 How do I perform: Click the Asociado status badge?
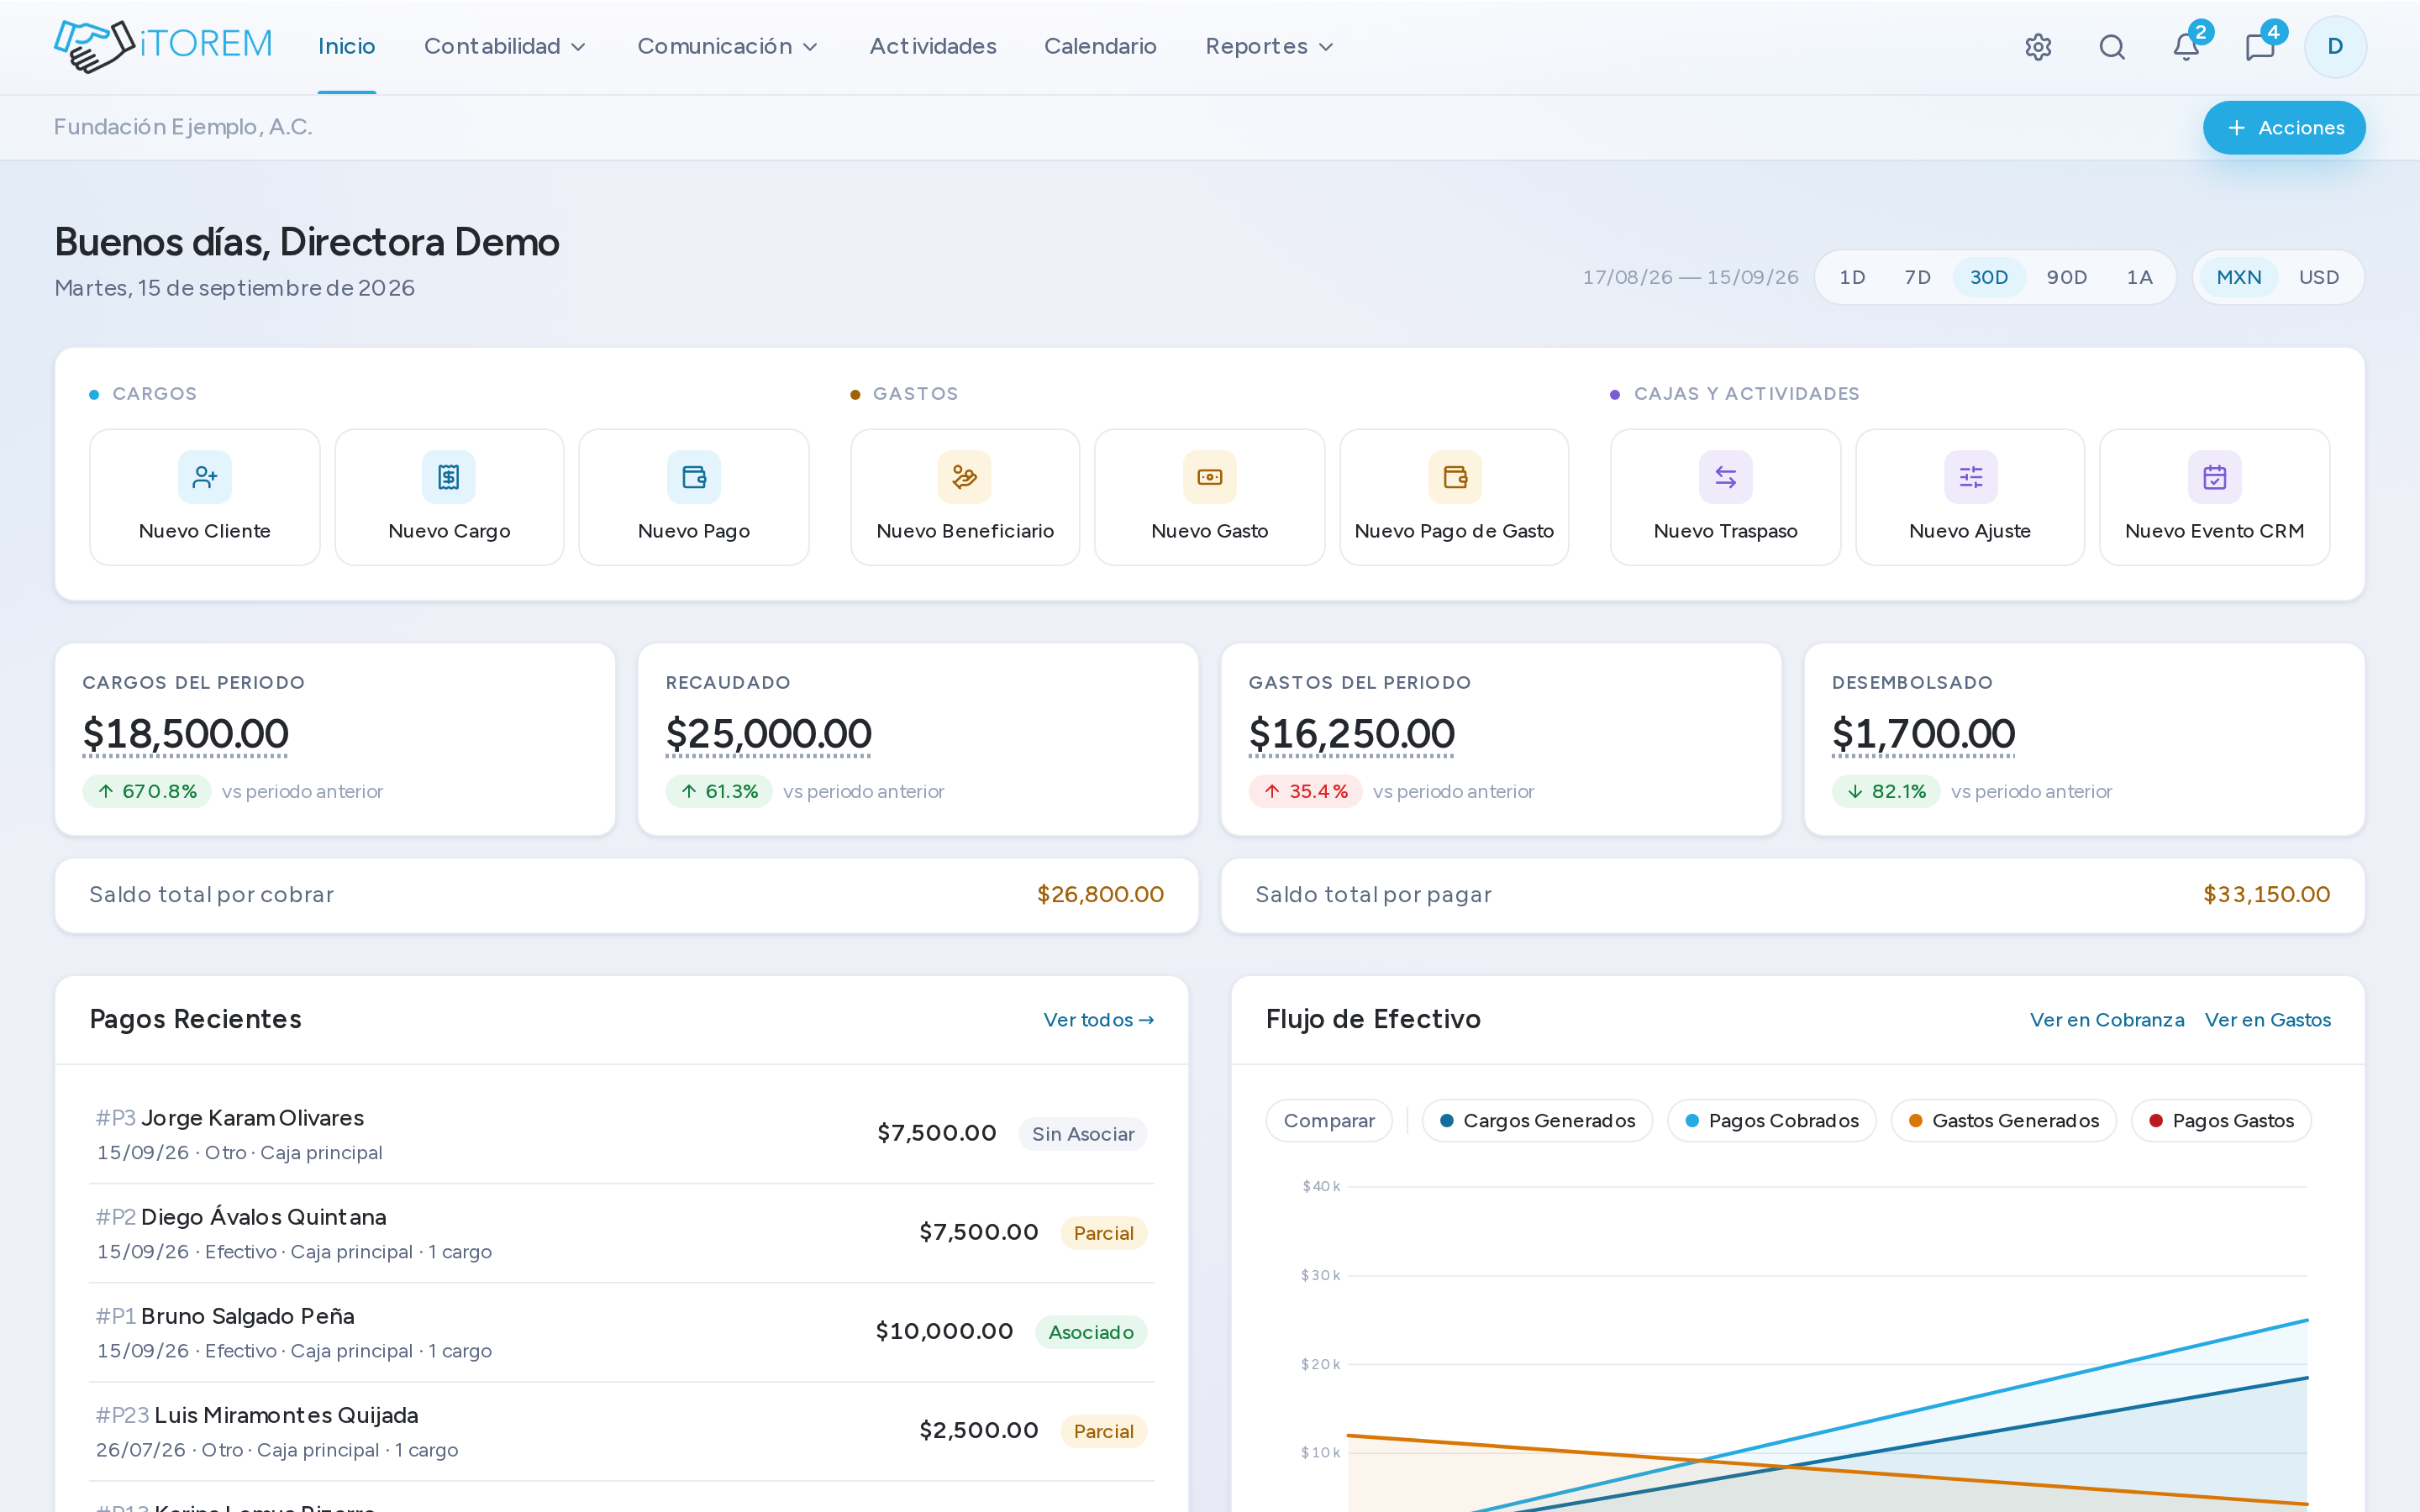tap(1091, 1332)
